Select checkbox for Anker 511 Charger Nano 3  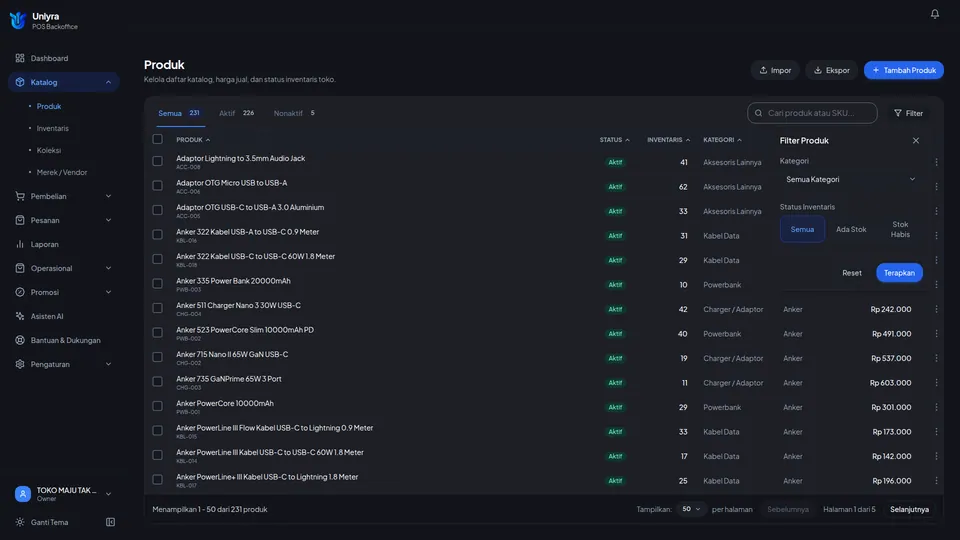[x=157, y=308]
